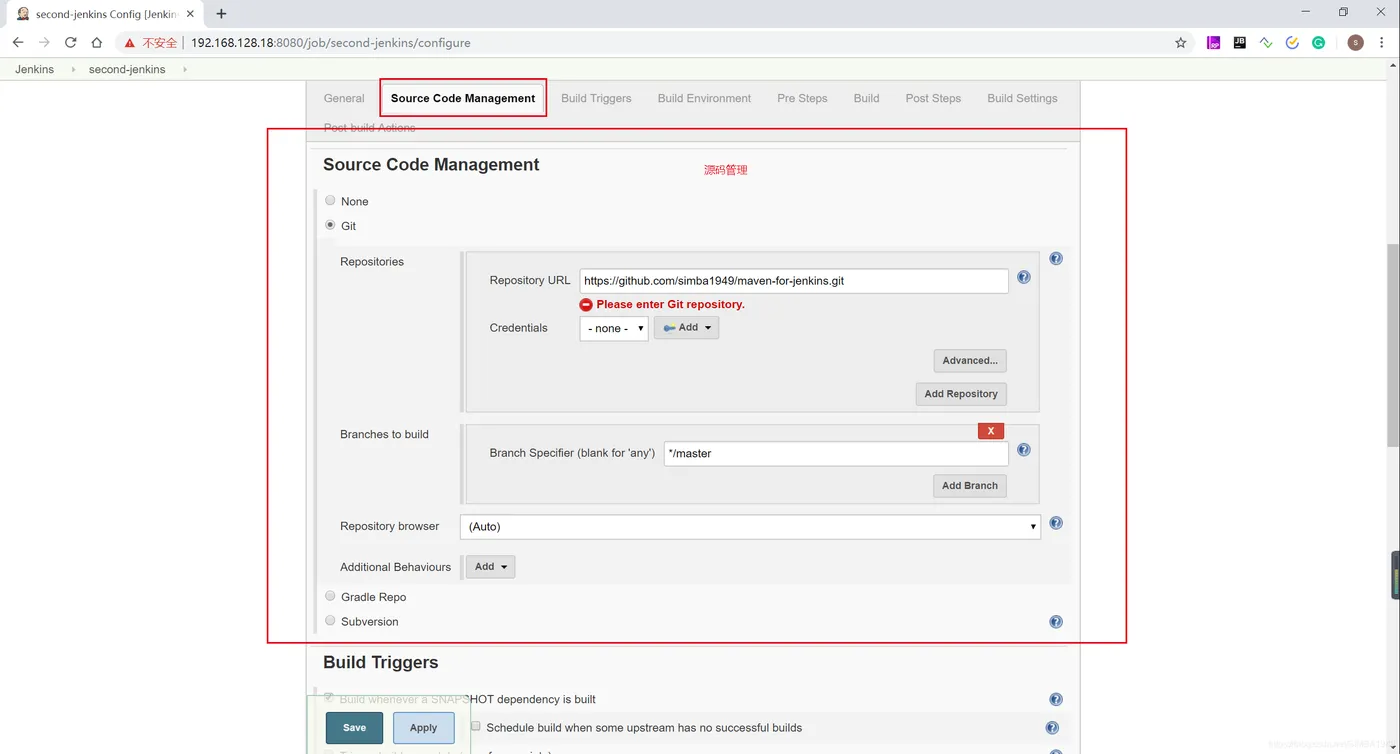Open the Build Environment tab
The width and height of the screenshot is (1400, 754).
(704, 98)
